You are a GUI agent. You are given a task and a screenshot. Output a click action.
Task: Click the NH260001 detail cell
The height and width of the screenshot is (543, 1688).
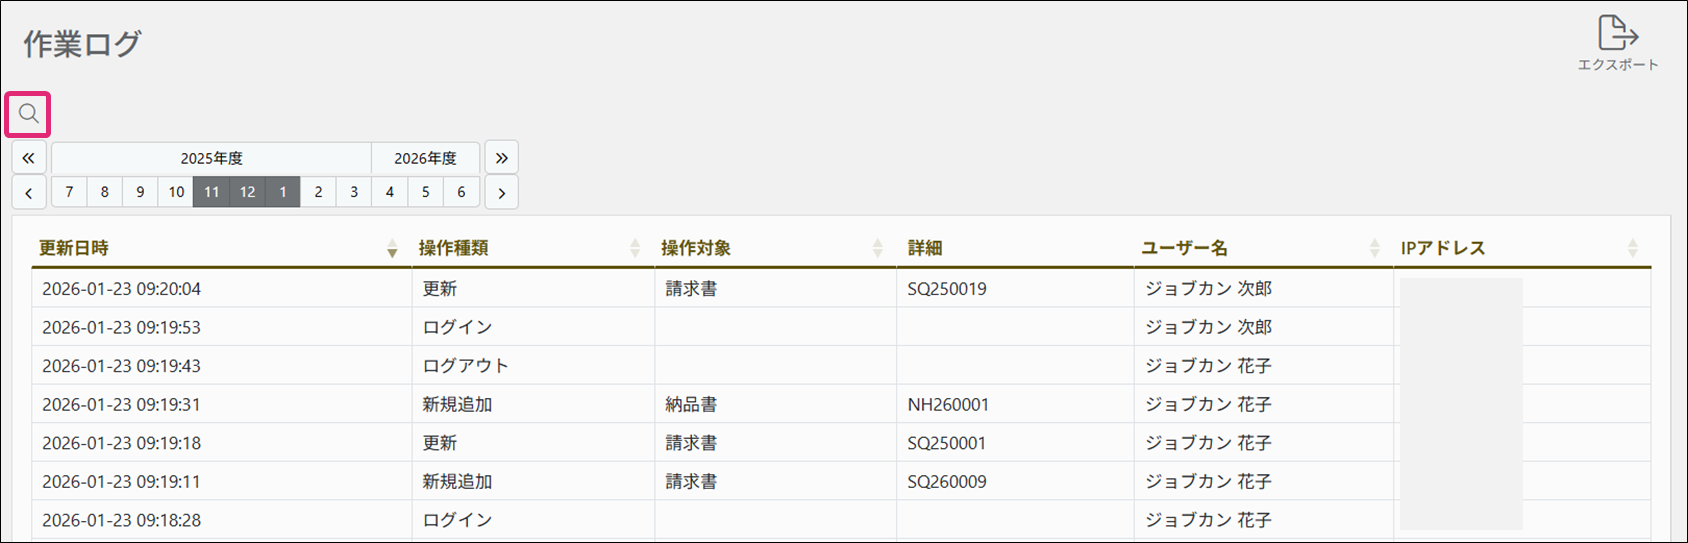click(948, 405)
